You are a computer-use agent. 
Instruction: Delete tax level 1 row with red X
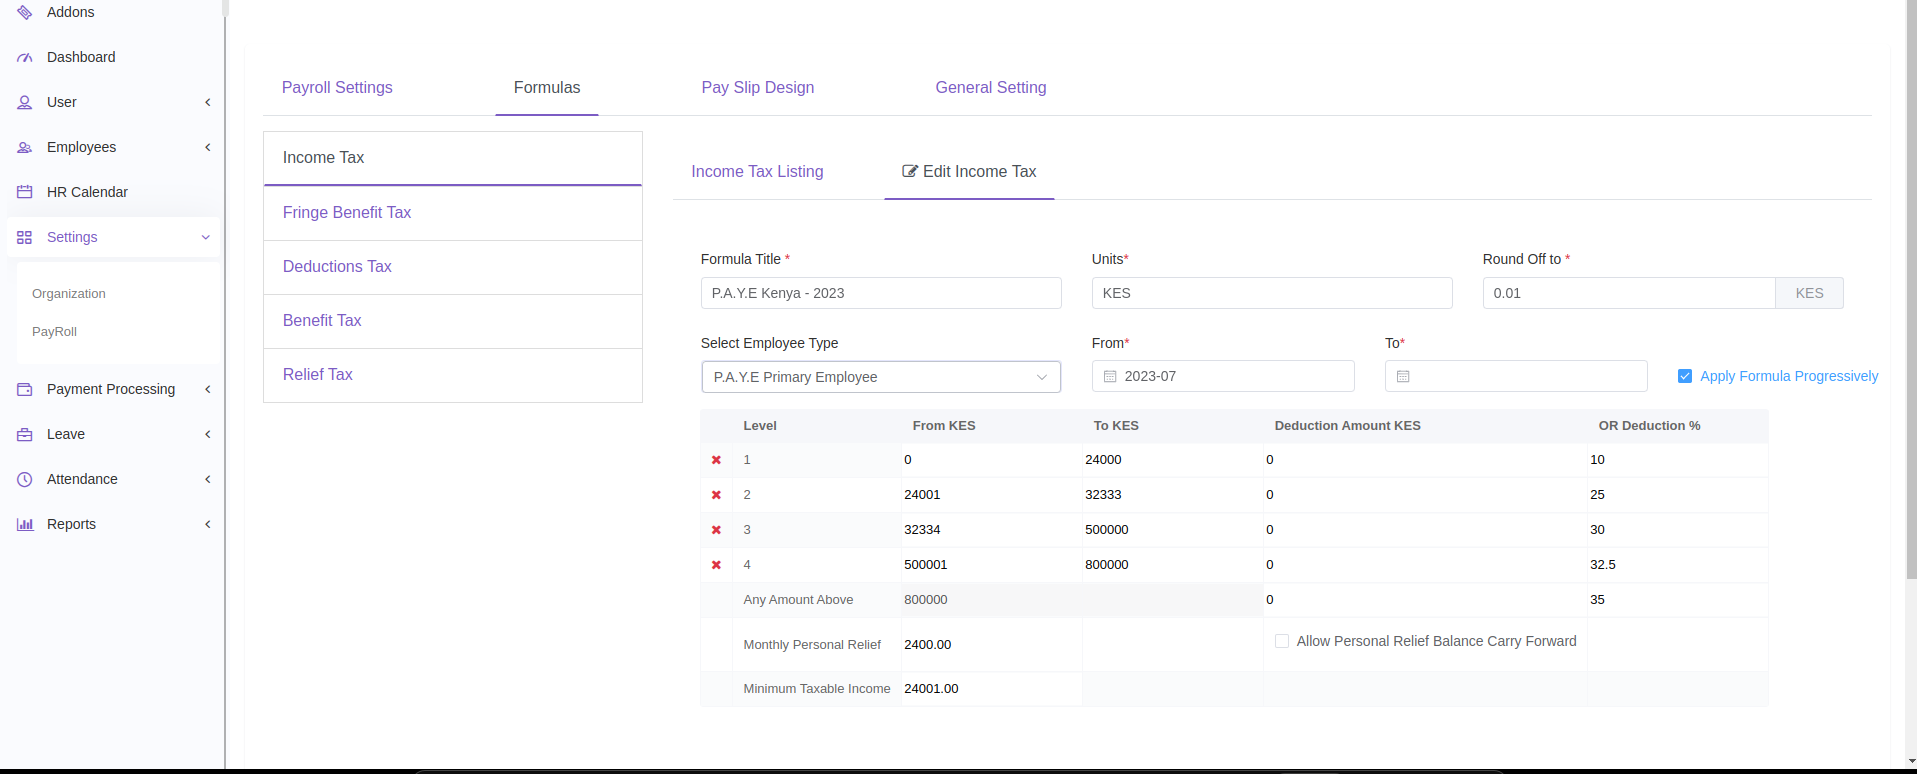(x=716, y=460)
